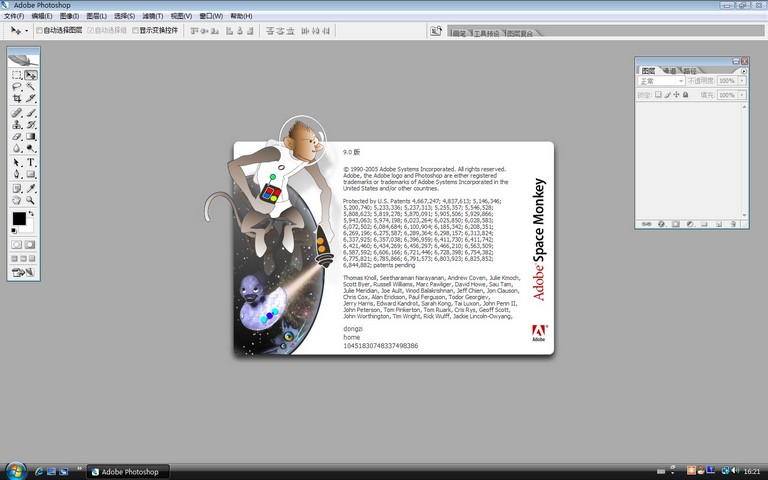Image resolution: width=768 pixels, height=480 pixels.
Task: Switch to the 路径 paths tab
Action: coord(690,71)
